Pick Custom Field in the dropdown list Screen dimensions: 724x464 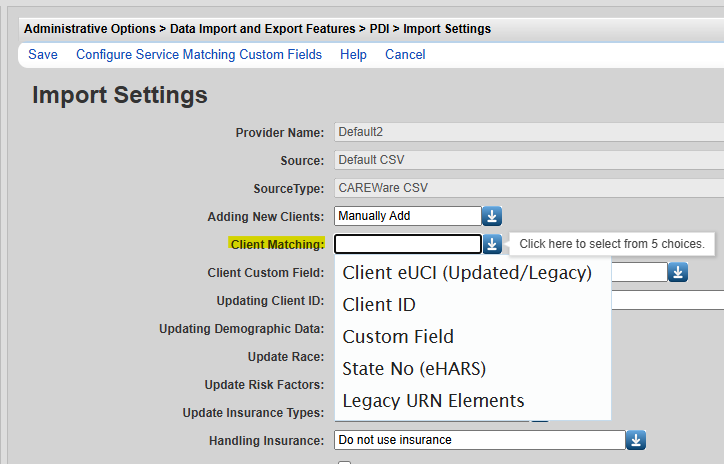pos(398,336)
